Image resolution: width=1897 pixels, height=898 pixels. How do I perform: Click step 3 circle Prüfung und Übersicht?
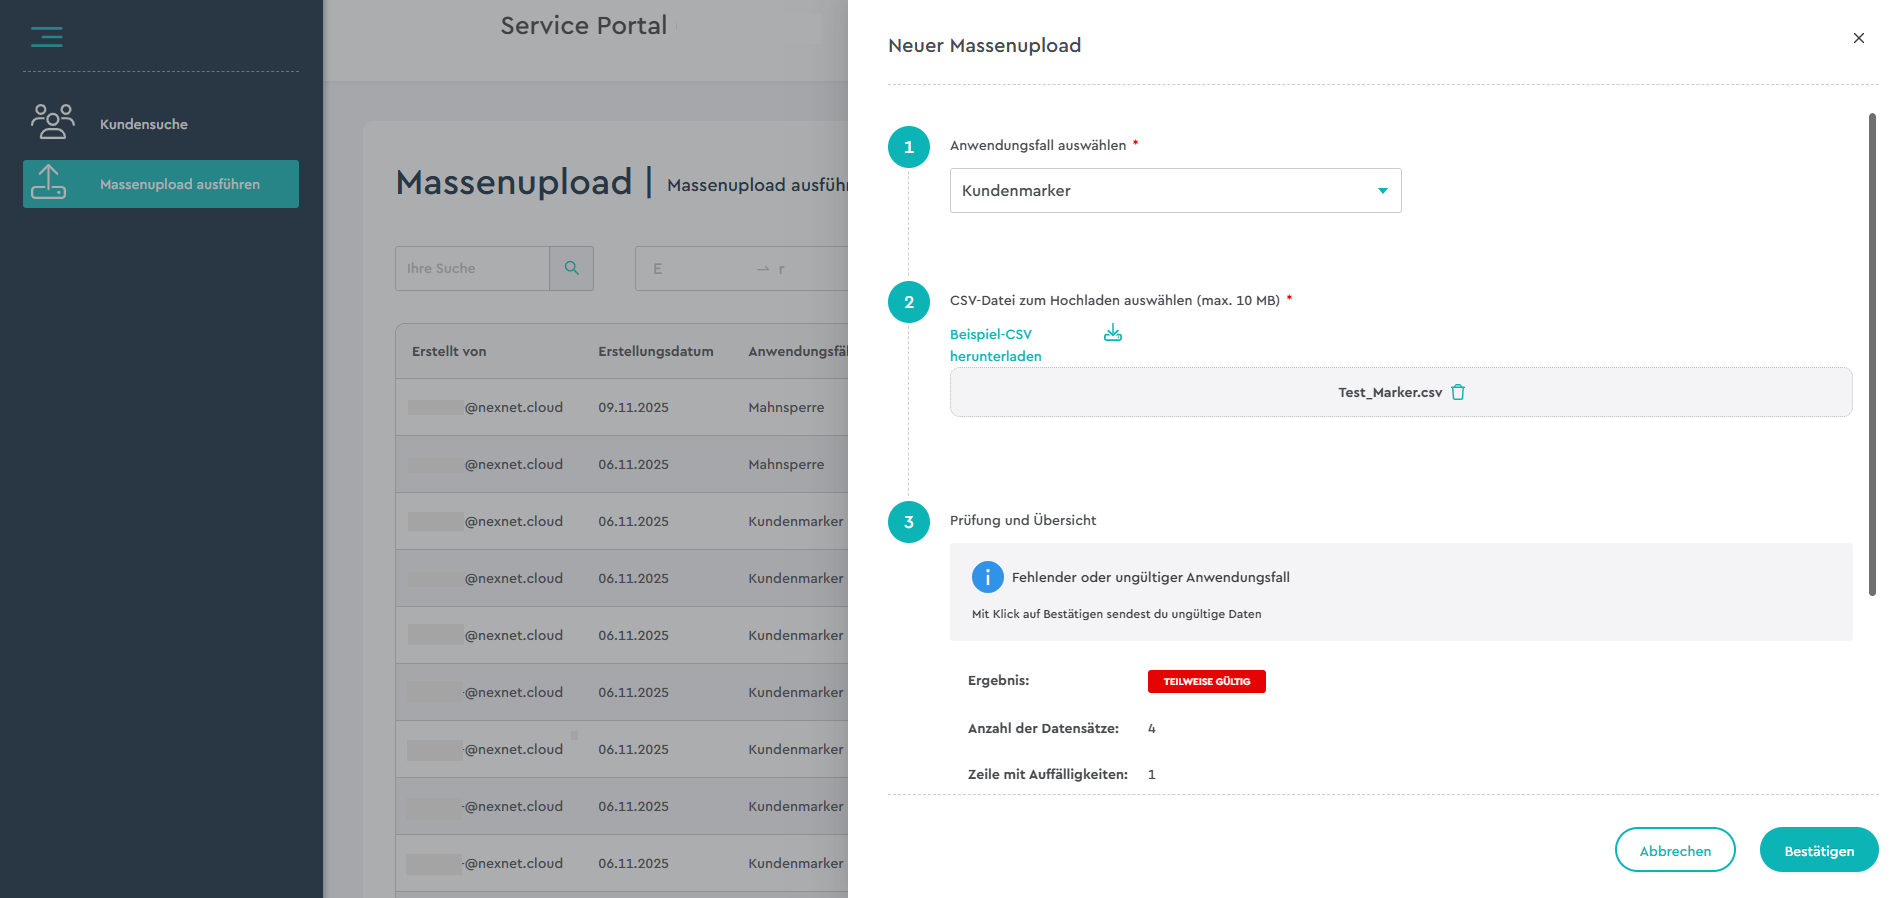(x=908, y=522)
